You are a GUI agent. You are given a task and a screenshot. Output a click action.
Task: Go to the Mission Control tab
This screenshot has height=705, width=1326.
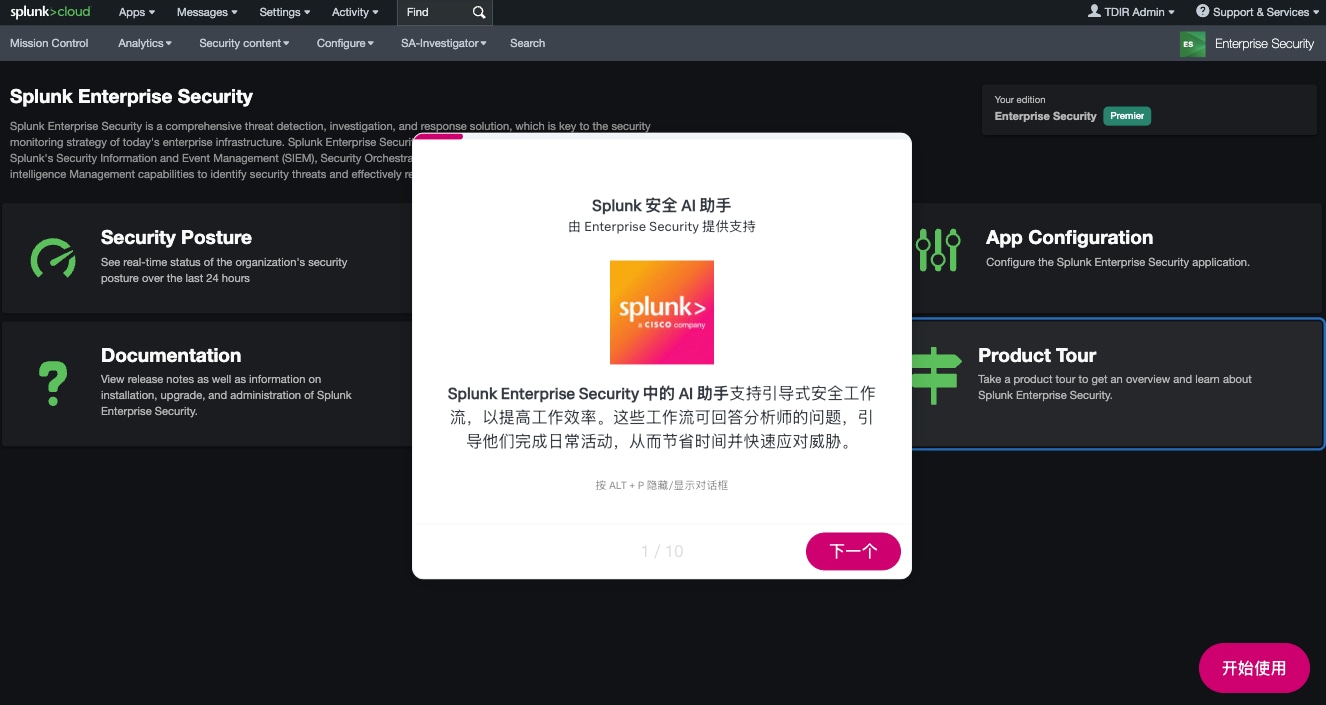coord(49,43)
